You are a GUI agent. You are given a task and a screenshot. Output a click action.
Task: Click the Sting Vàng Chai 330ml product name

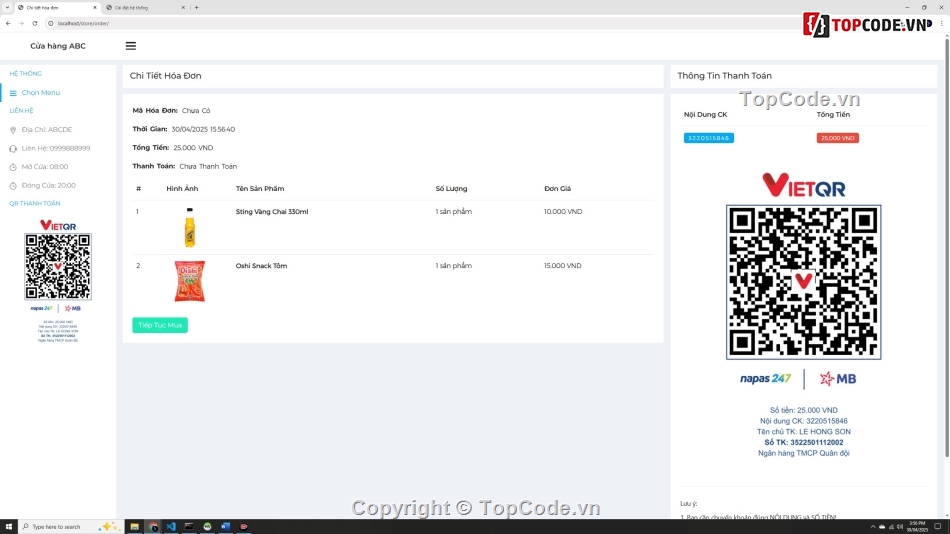[x=272, y=212]
